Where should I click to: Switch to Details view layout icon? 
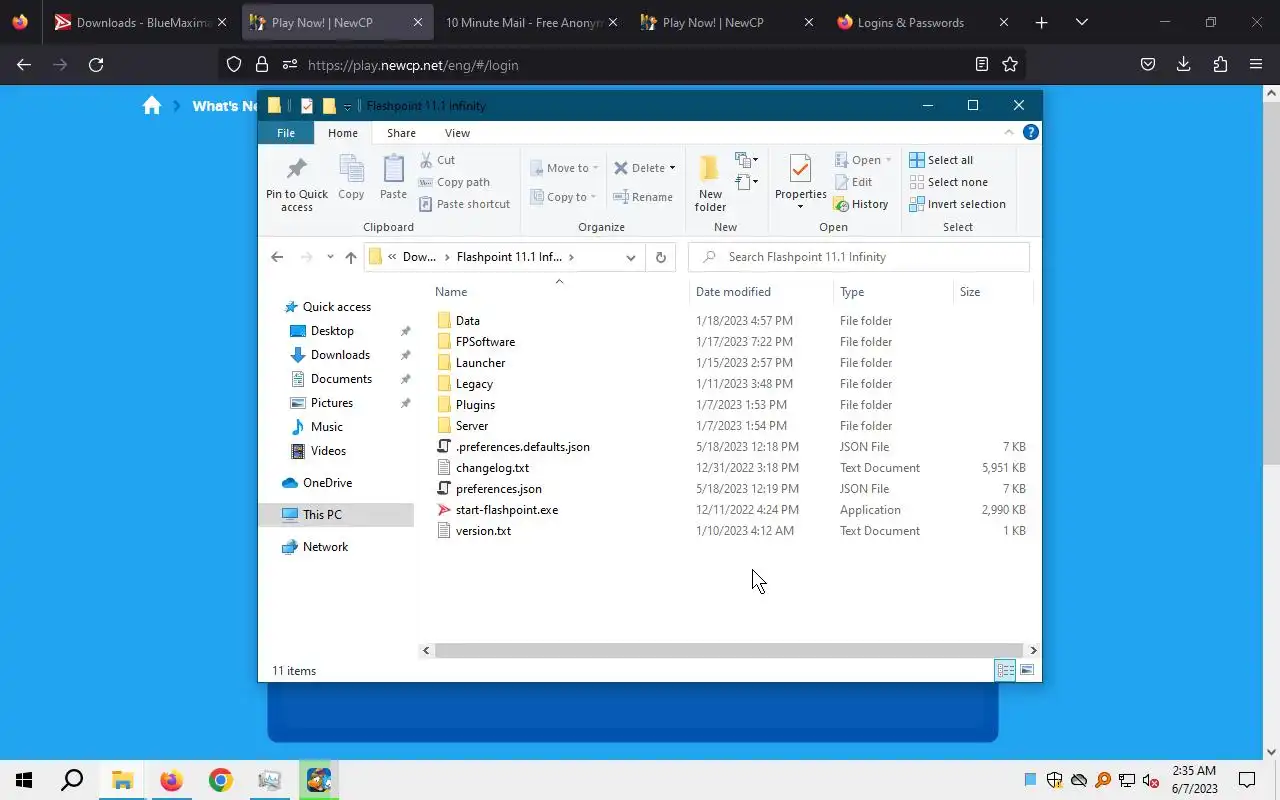tap(1005, 670)
